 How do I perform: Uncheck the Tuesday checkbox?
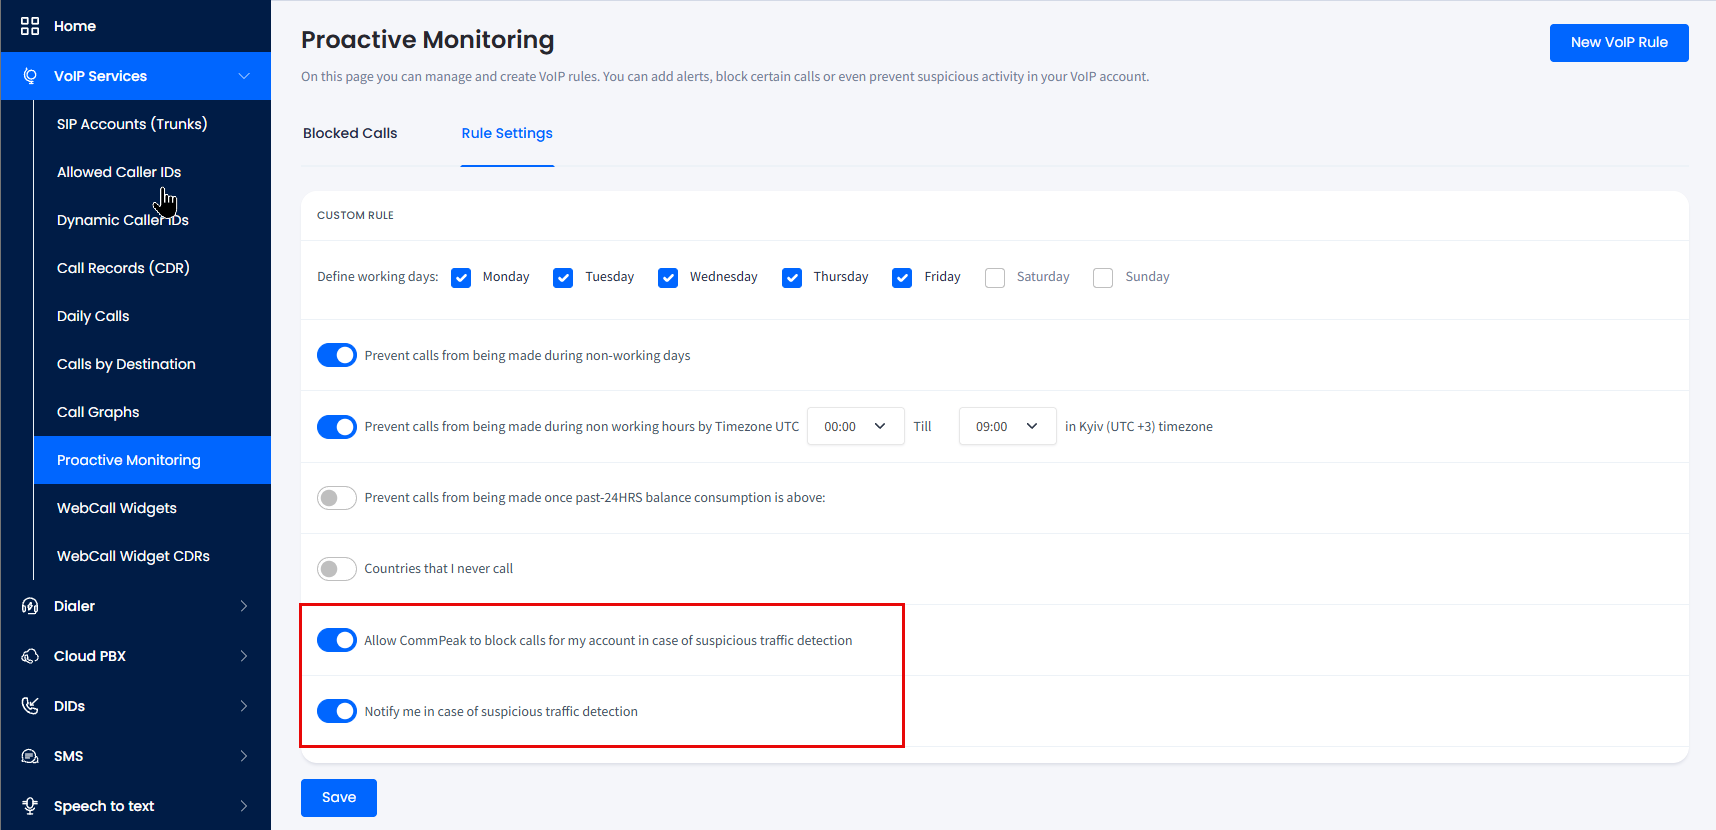(563, 278)
